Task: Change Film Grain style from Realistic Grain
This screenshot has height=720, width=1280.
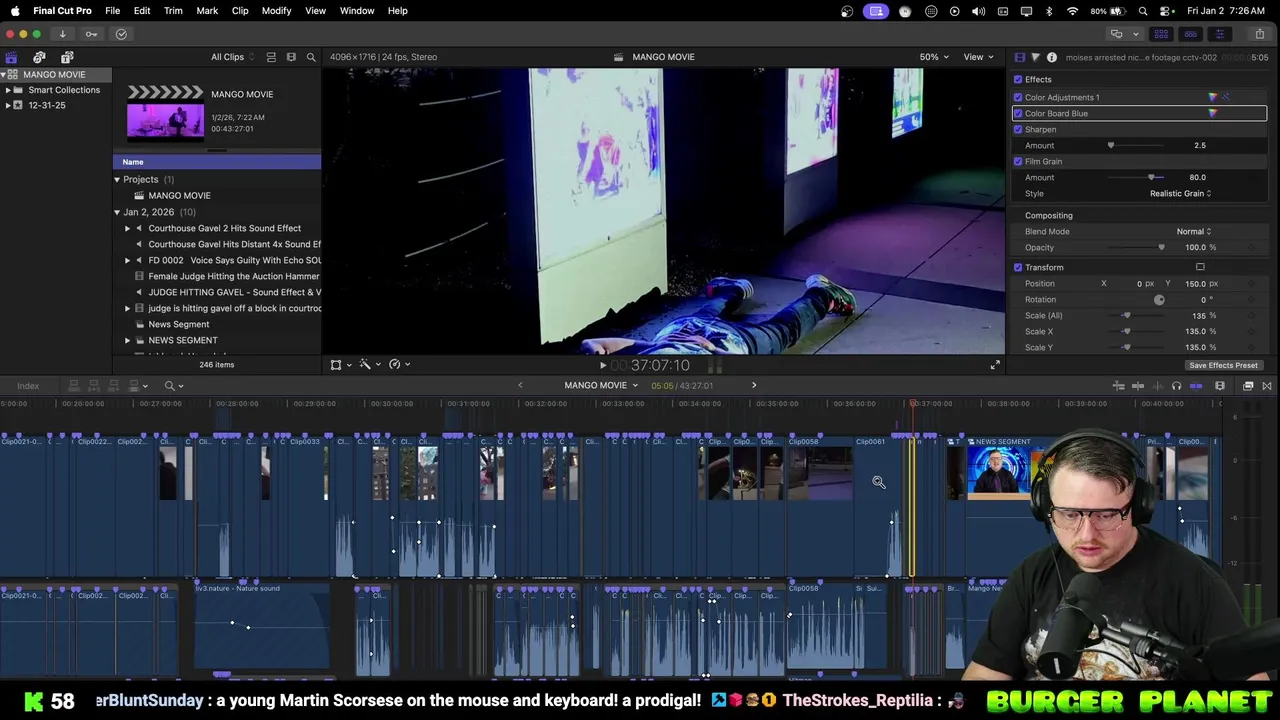Action: tap(1180, 193)
